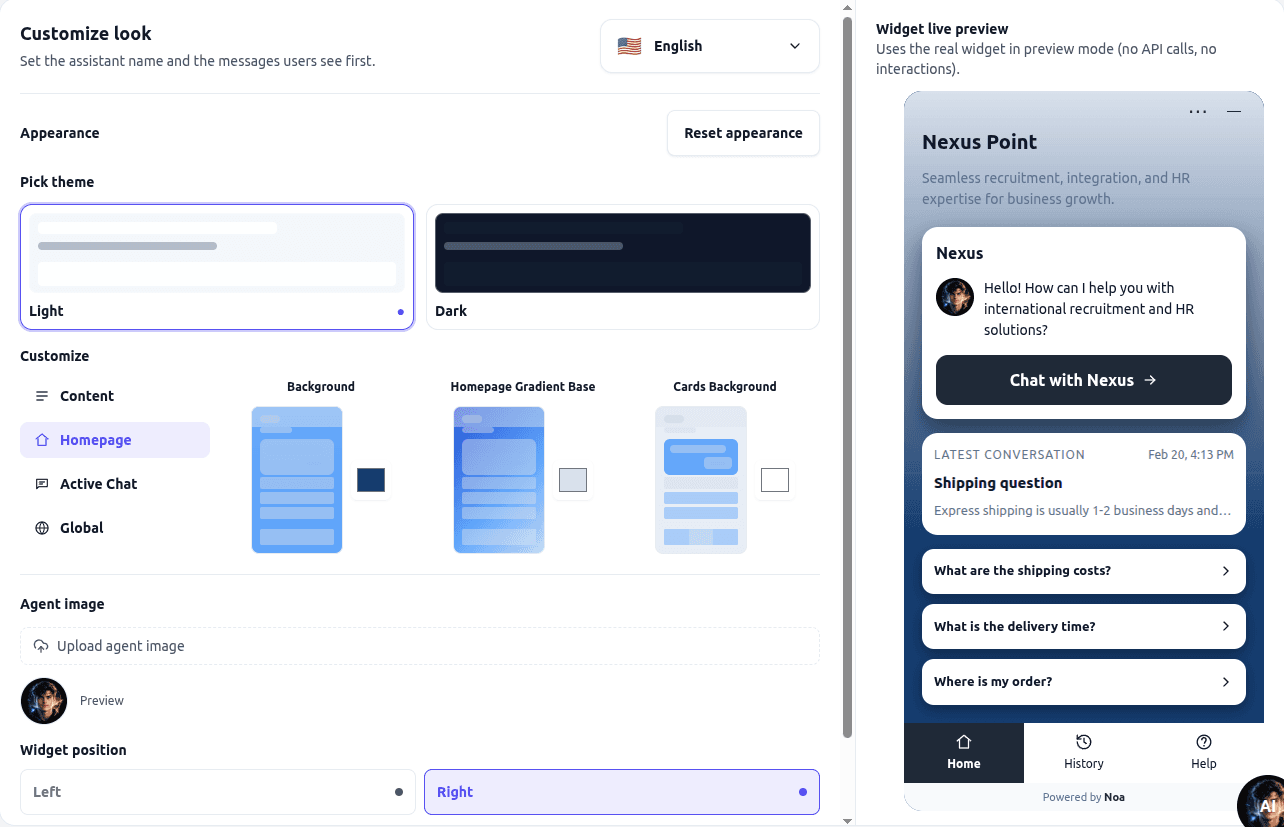This screenshot has width=1284, height=827.
Task: Click the 'Chat with Nexus' button
Action: (1083, 380)
